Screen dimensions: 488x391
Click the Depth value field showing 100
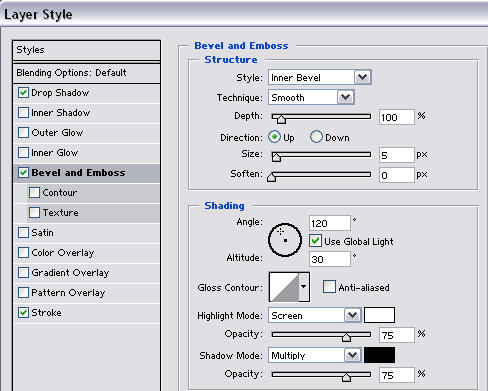(397, 117)
